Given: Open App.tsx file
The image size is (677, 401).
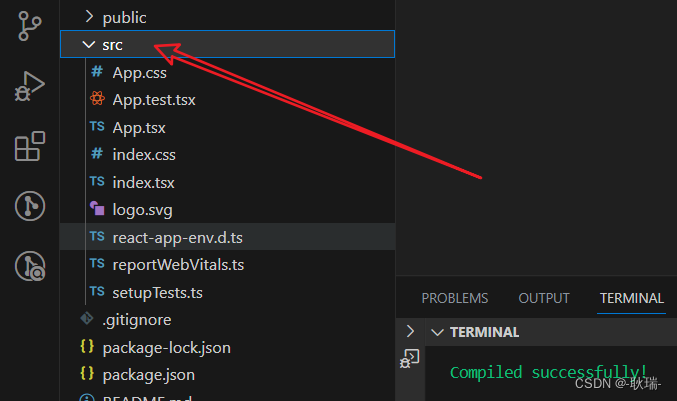Looking at the screenshot, I should click(x=139, y=128).
